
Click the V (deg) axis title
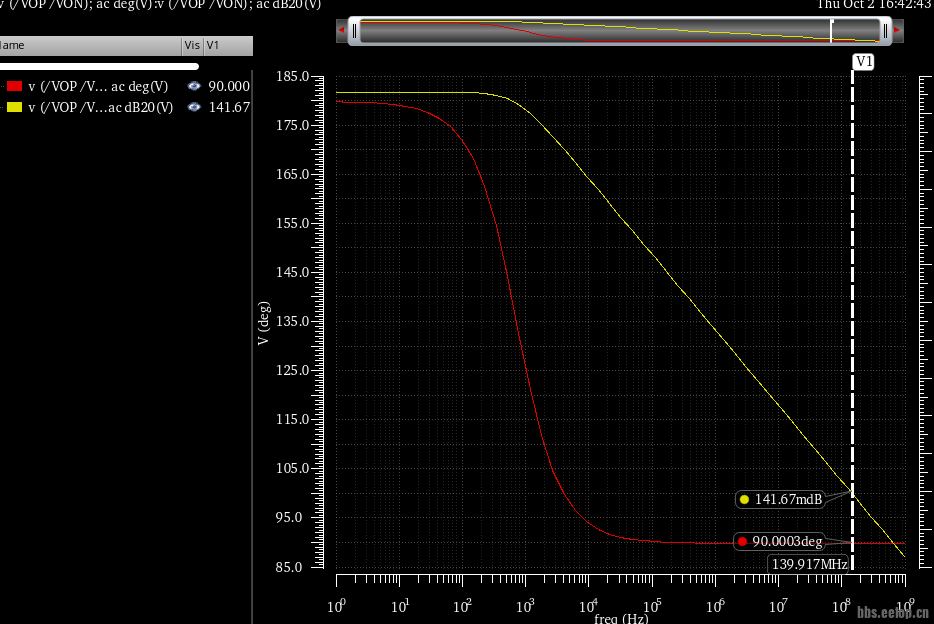pos(263,323)
